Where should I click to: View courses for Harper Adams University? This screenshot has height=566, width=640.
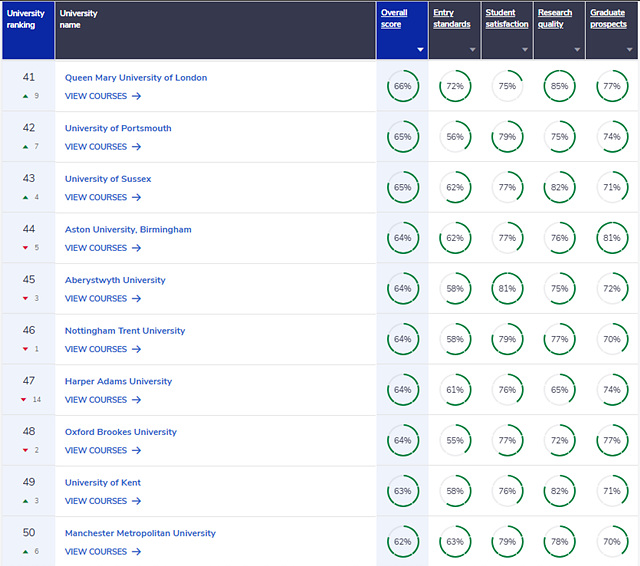pos(103,400)
